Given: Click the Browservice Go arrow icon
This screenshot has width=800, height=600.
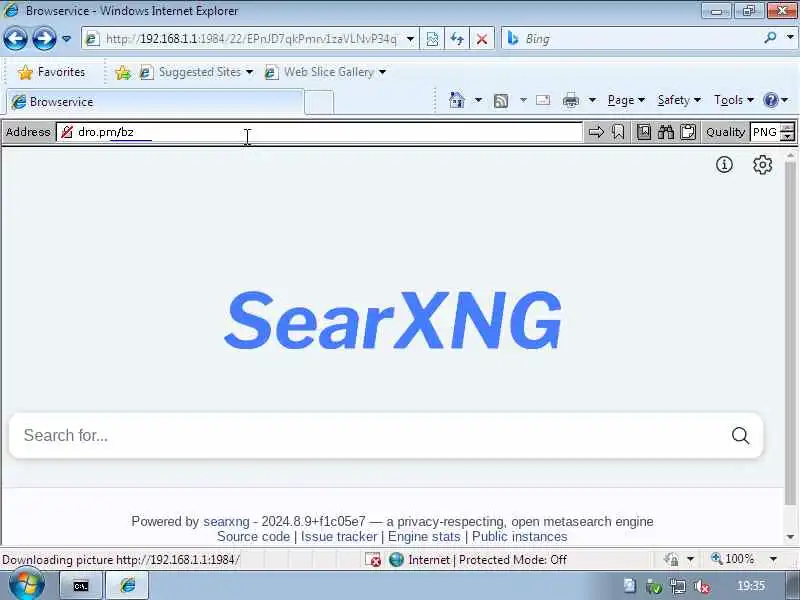Looking at the screenshot, I should (596, 132).
